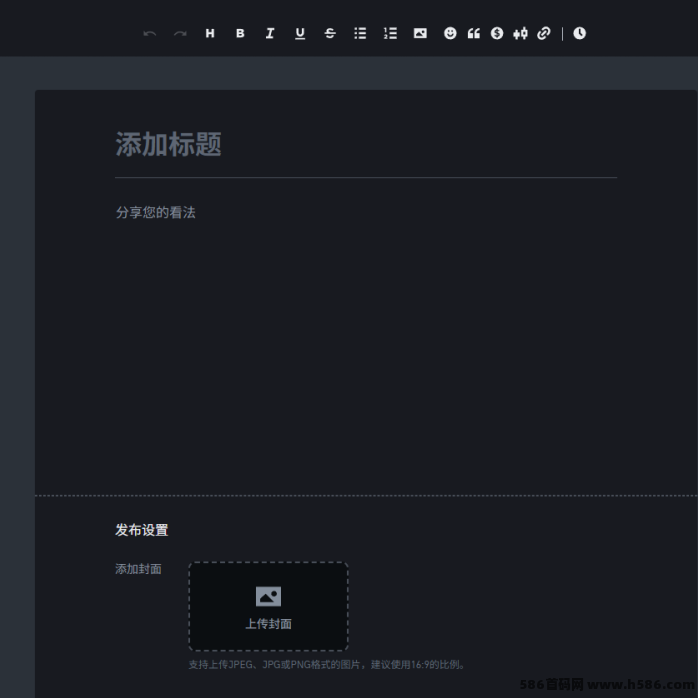Screen dimensions: 698x698
Task: Toggle bold formatting
Action: (x=240, y=33)
